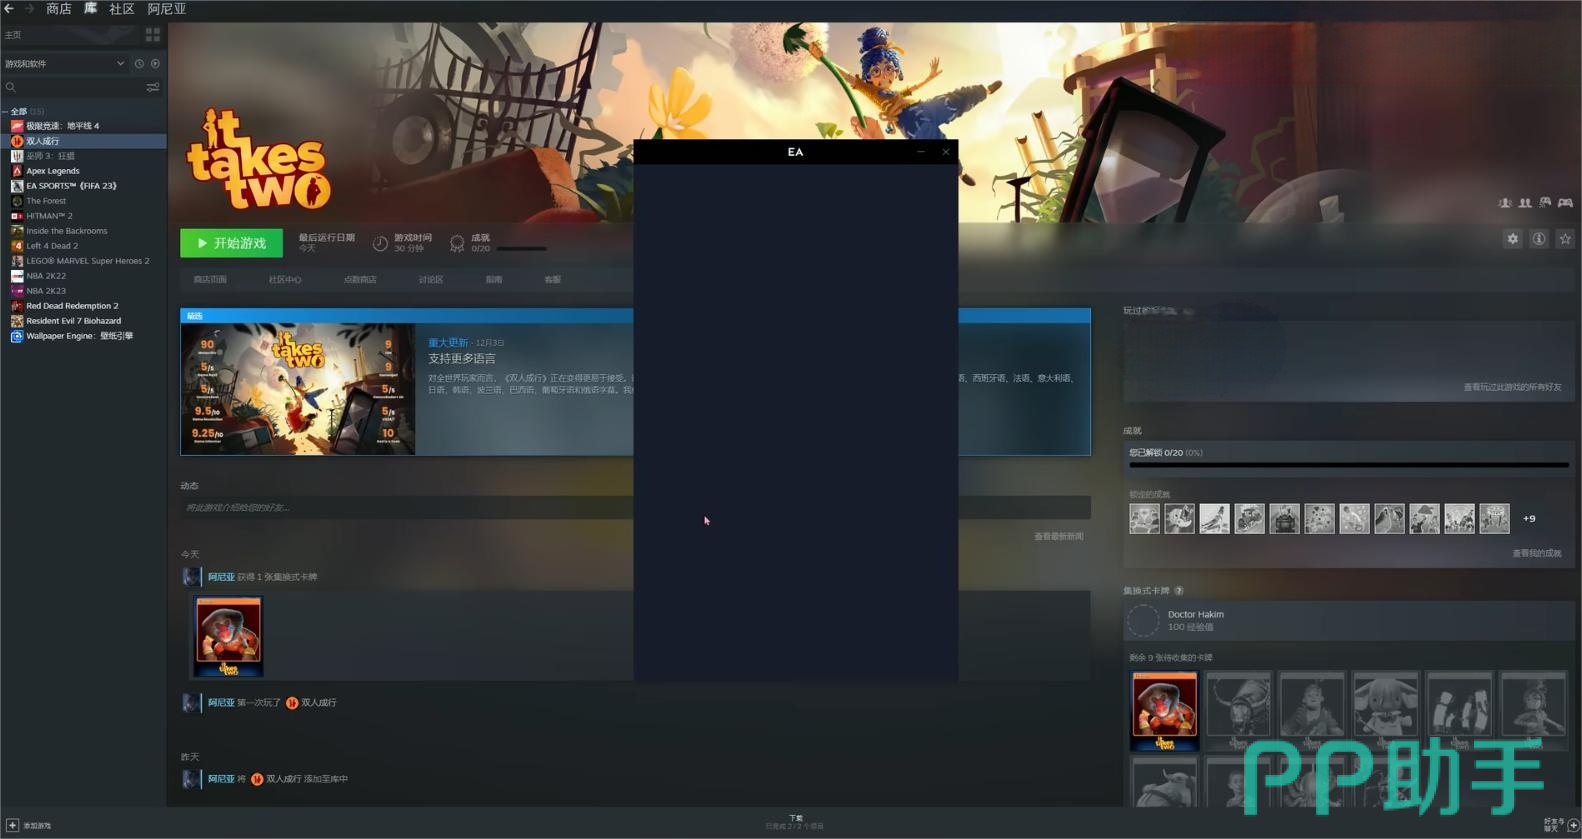This screenshot has width=1582, height=839.
Task: Click the library search field
Action: 75,88
